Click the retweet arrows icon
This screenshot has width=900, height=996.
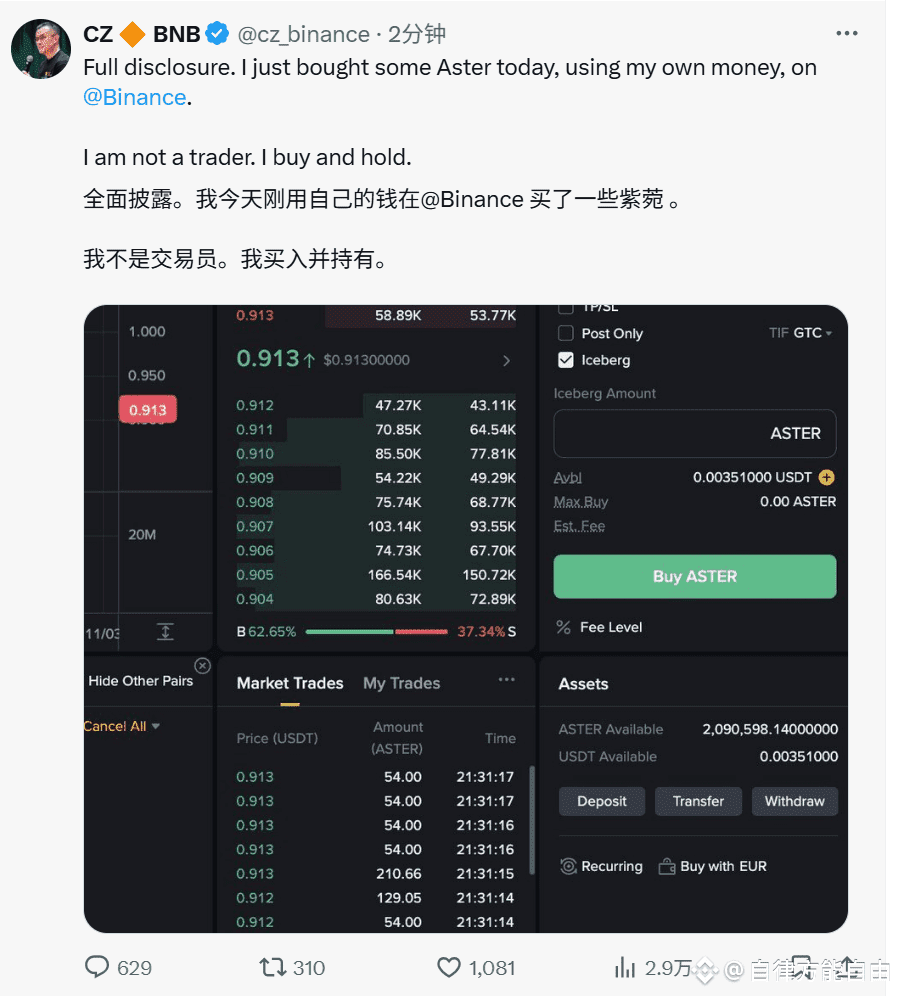click(x=272, y=967)
